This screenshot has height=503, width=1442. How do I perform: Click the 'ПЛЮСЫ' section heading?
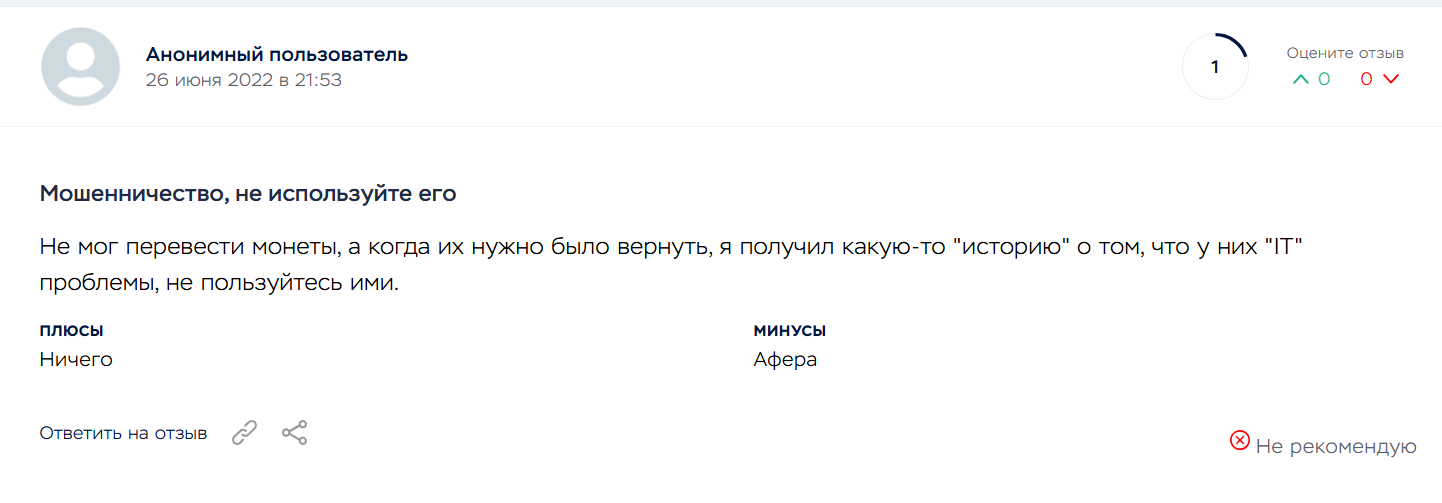[72, 331]
